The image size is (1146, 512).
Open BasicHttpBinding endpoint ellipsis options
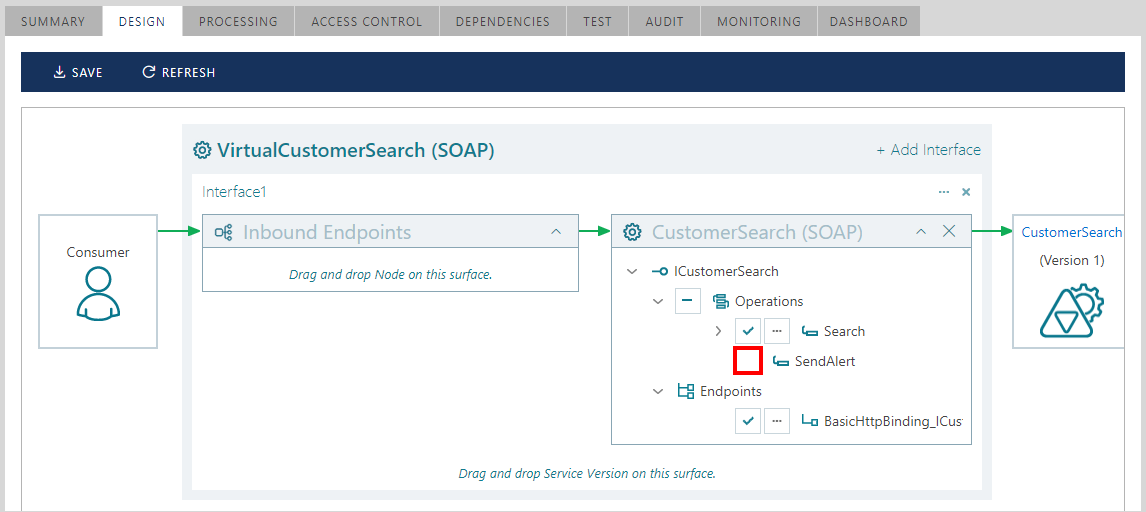pyautogui.click(x=777, y=421)
